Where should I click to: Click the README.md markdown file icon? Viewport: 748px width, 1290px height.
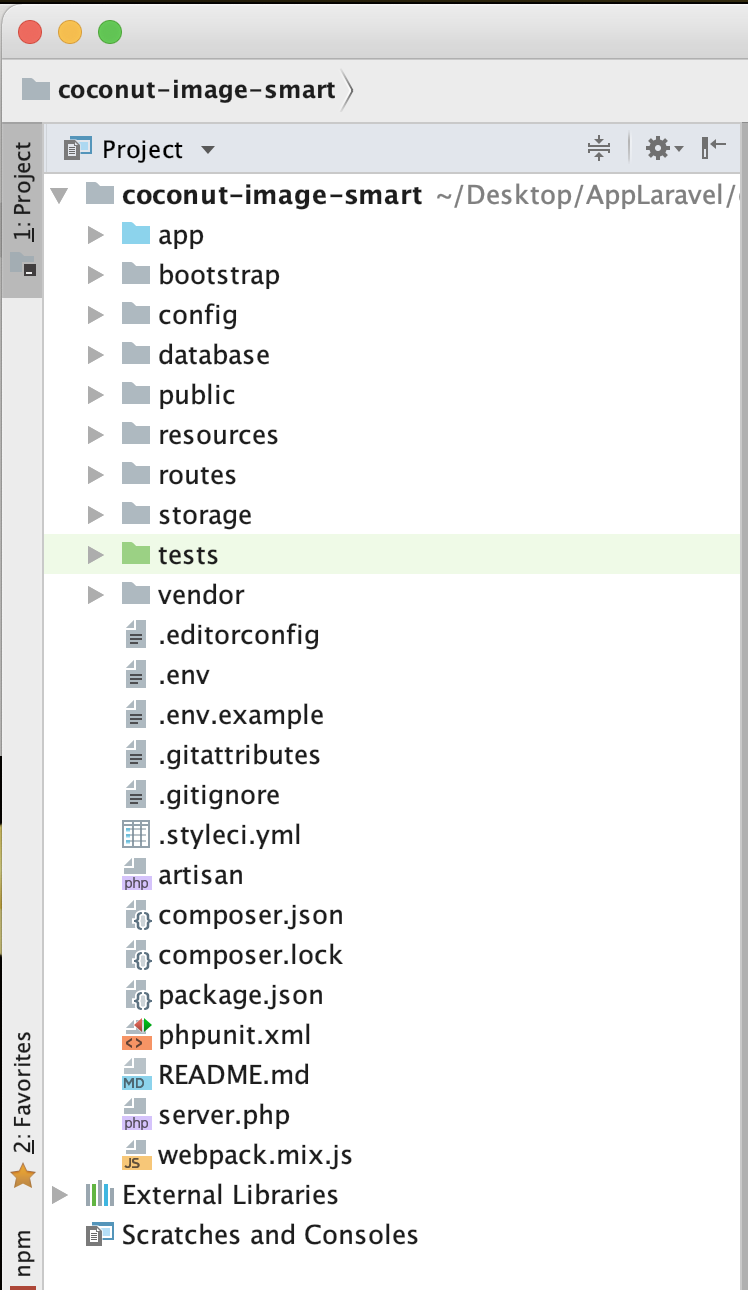[x=135, y=1075]
